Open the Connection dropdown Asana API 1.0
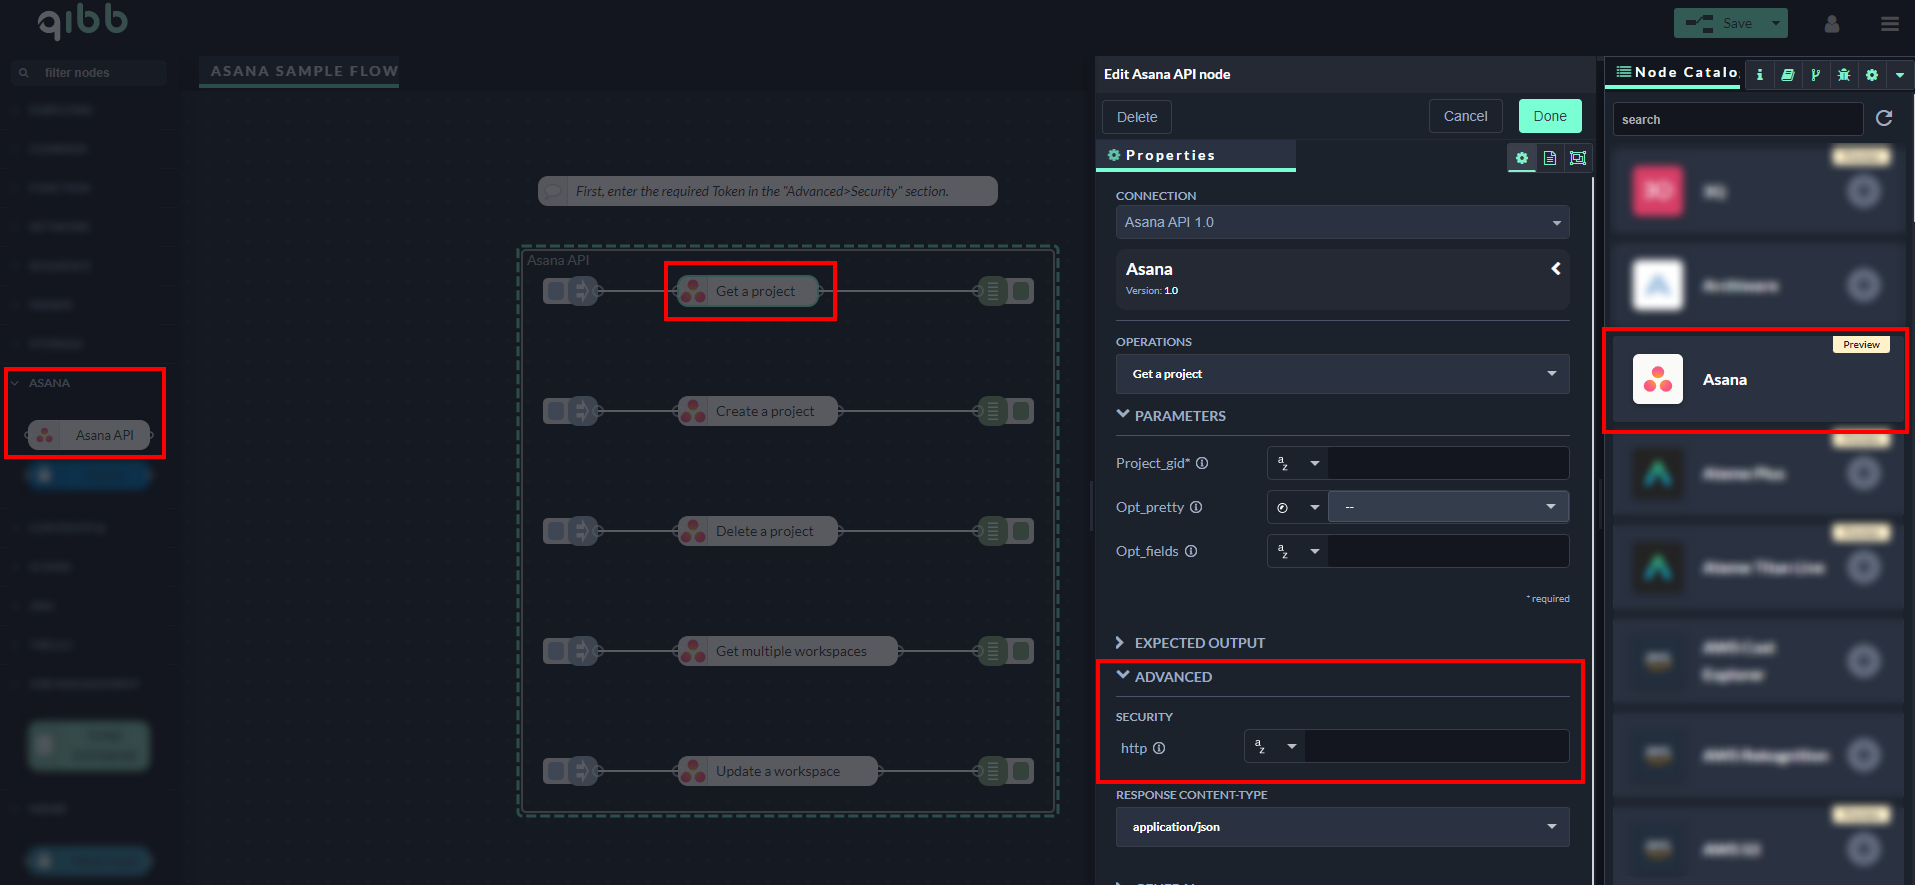This screenshot has width=1915, height=885. coord(1342,222)
